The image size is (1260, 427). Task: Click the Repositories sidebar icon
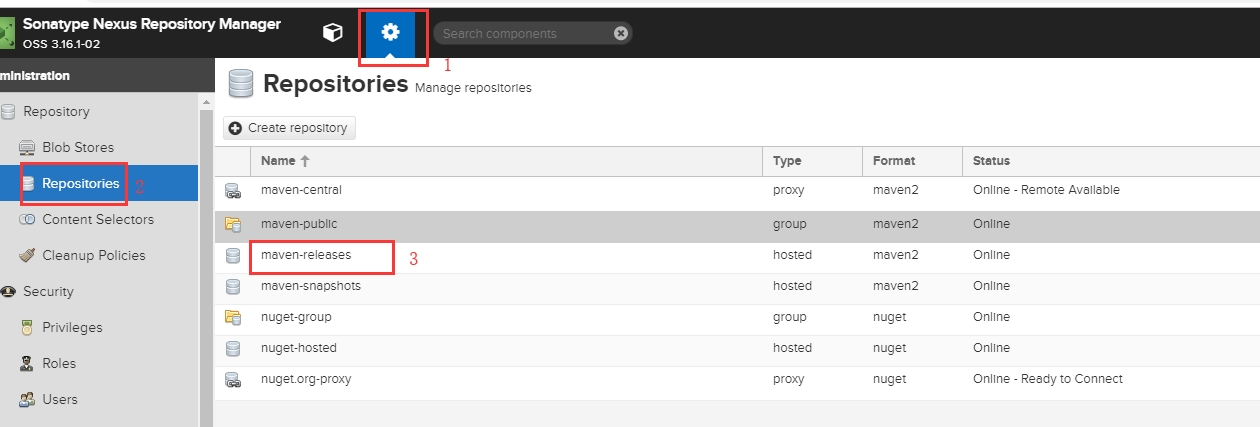tap(28, 183)
